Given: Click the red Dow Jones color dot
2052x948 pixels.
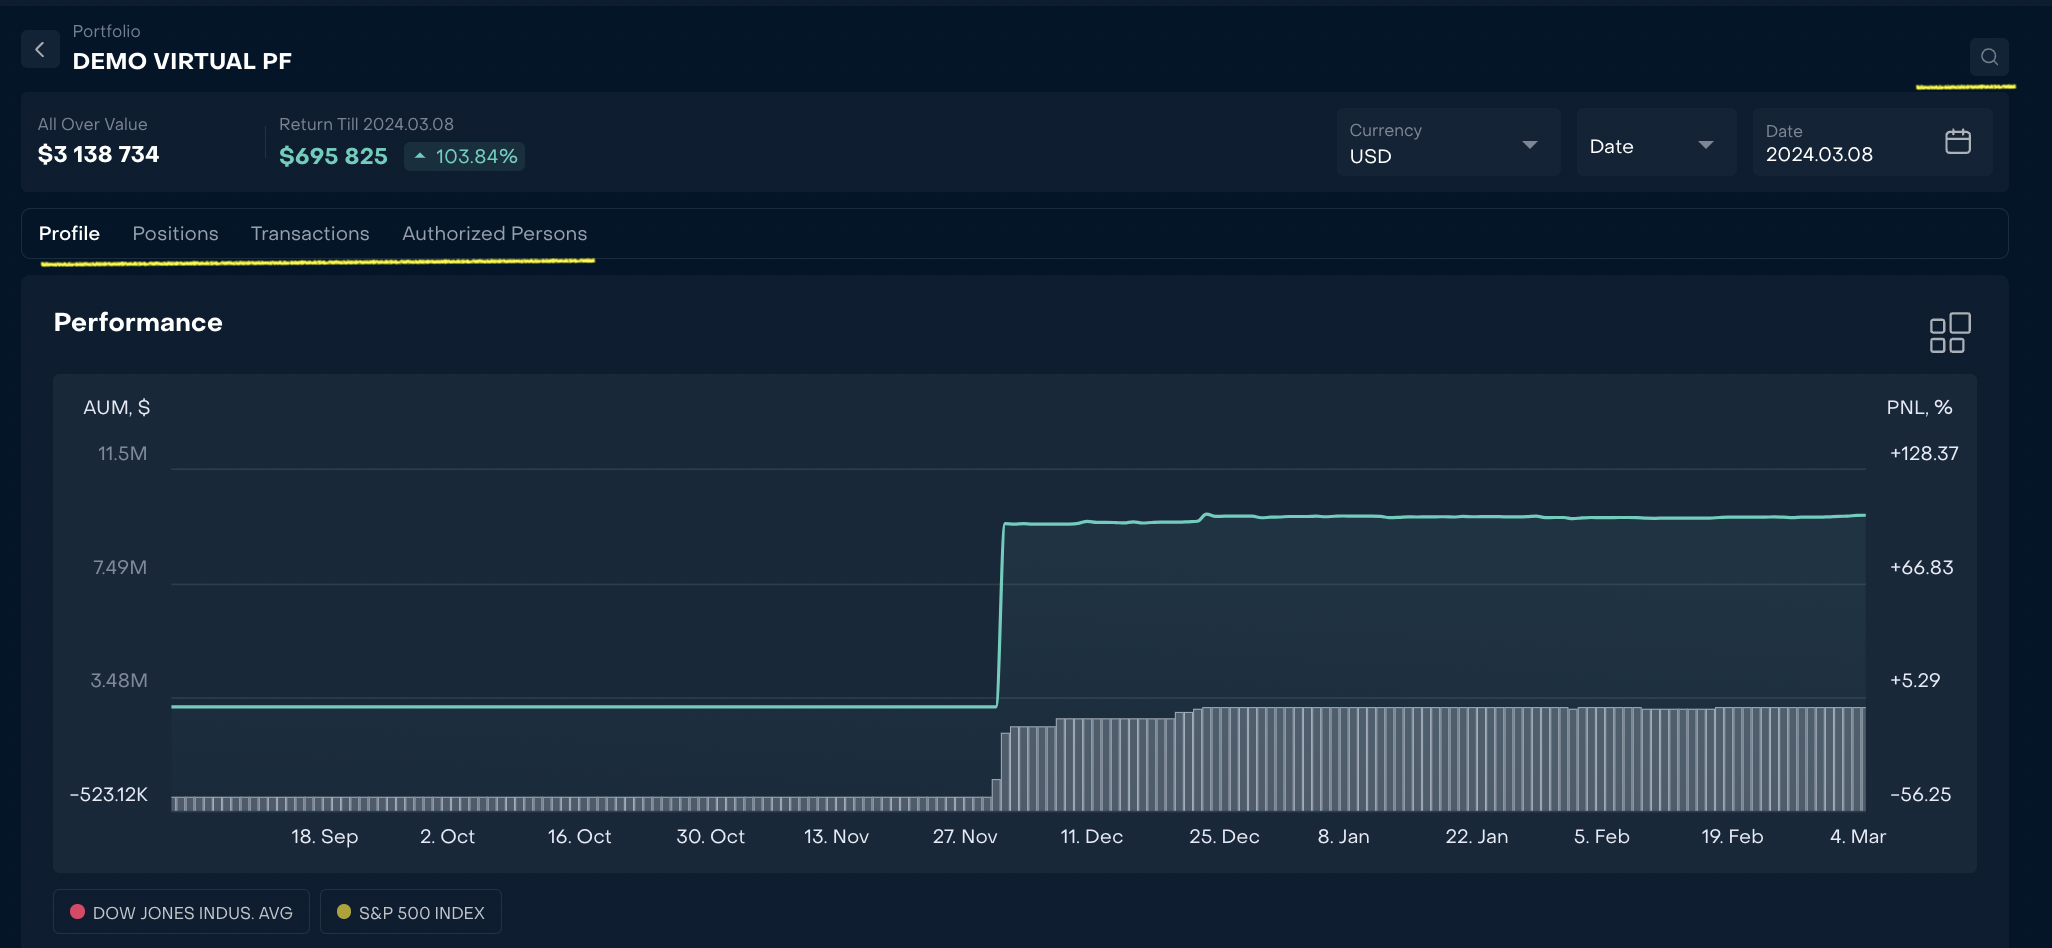Looking at the screenshot, I should click(77, 912).
